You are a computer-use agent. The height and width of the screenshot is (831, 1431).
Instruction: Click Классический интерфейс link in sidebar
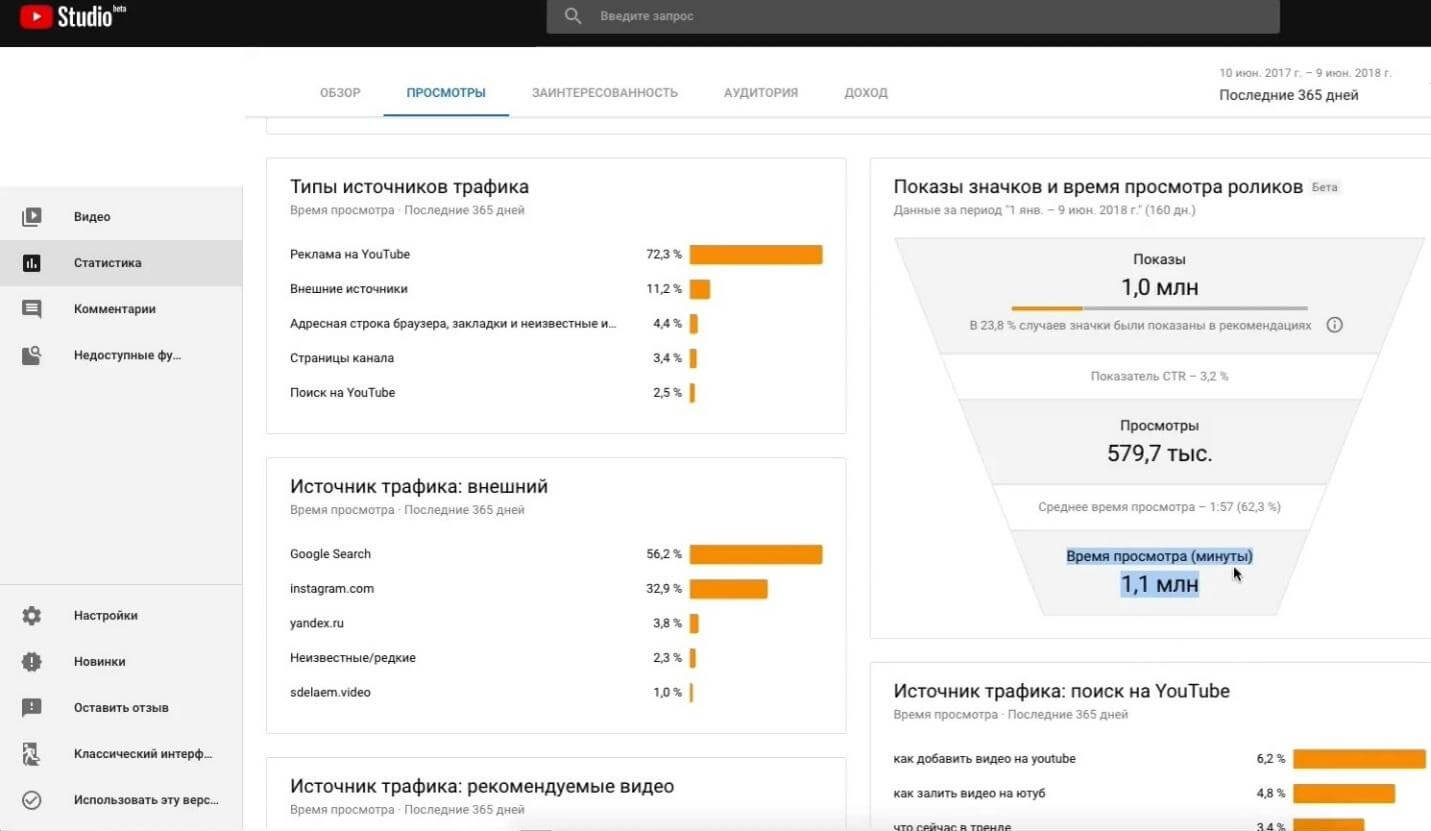(x=142, y=754)
